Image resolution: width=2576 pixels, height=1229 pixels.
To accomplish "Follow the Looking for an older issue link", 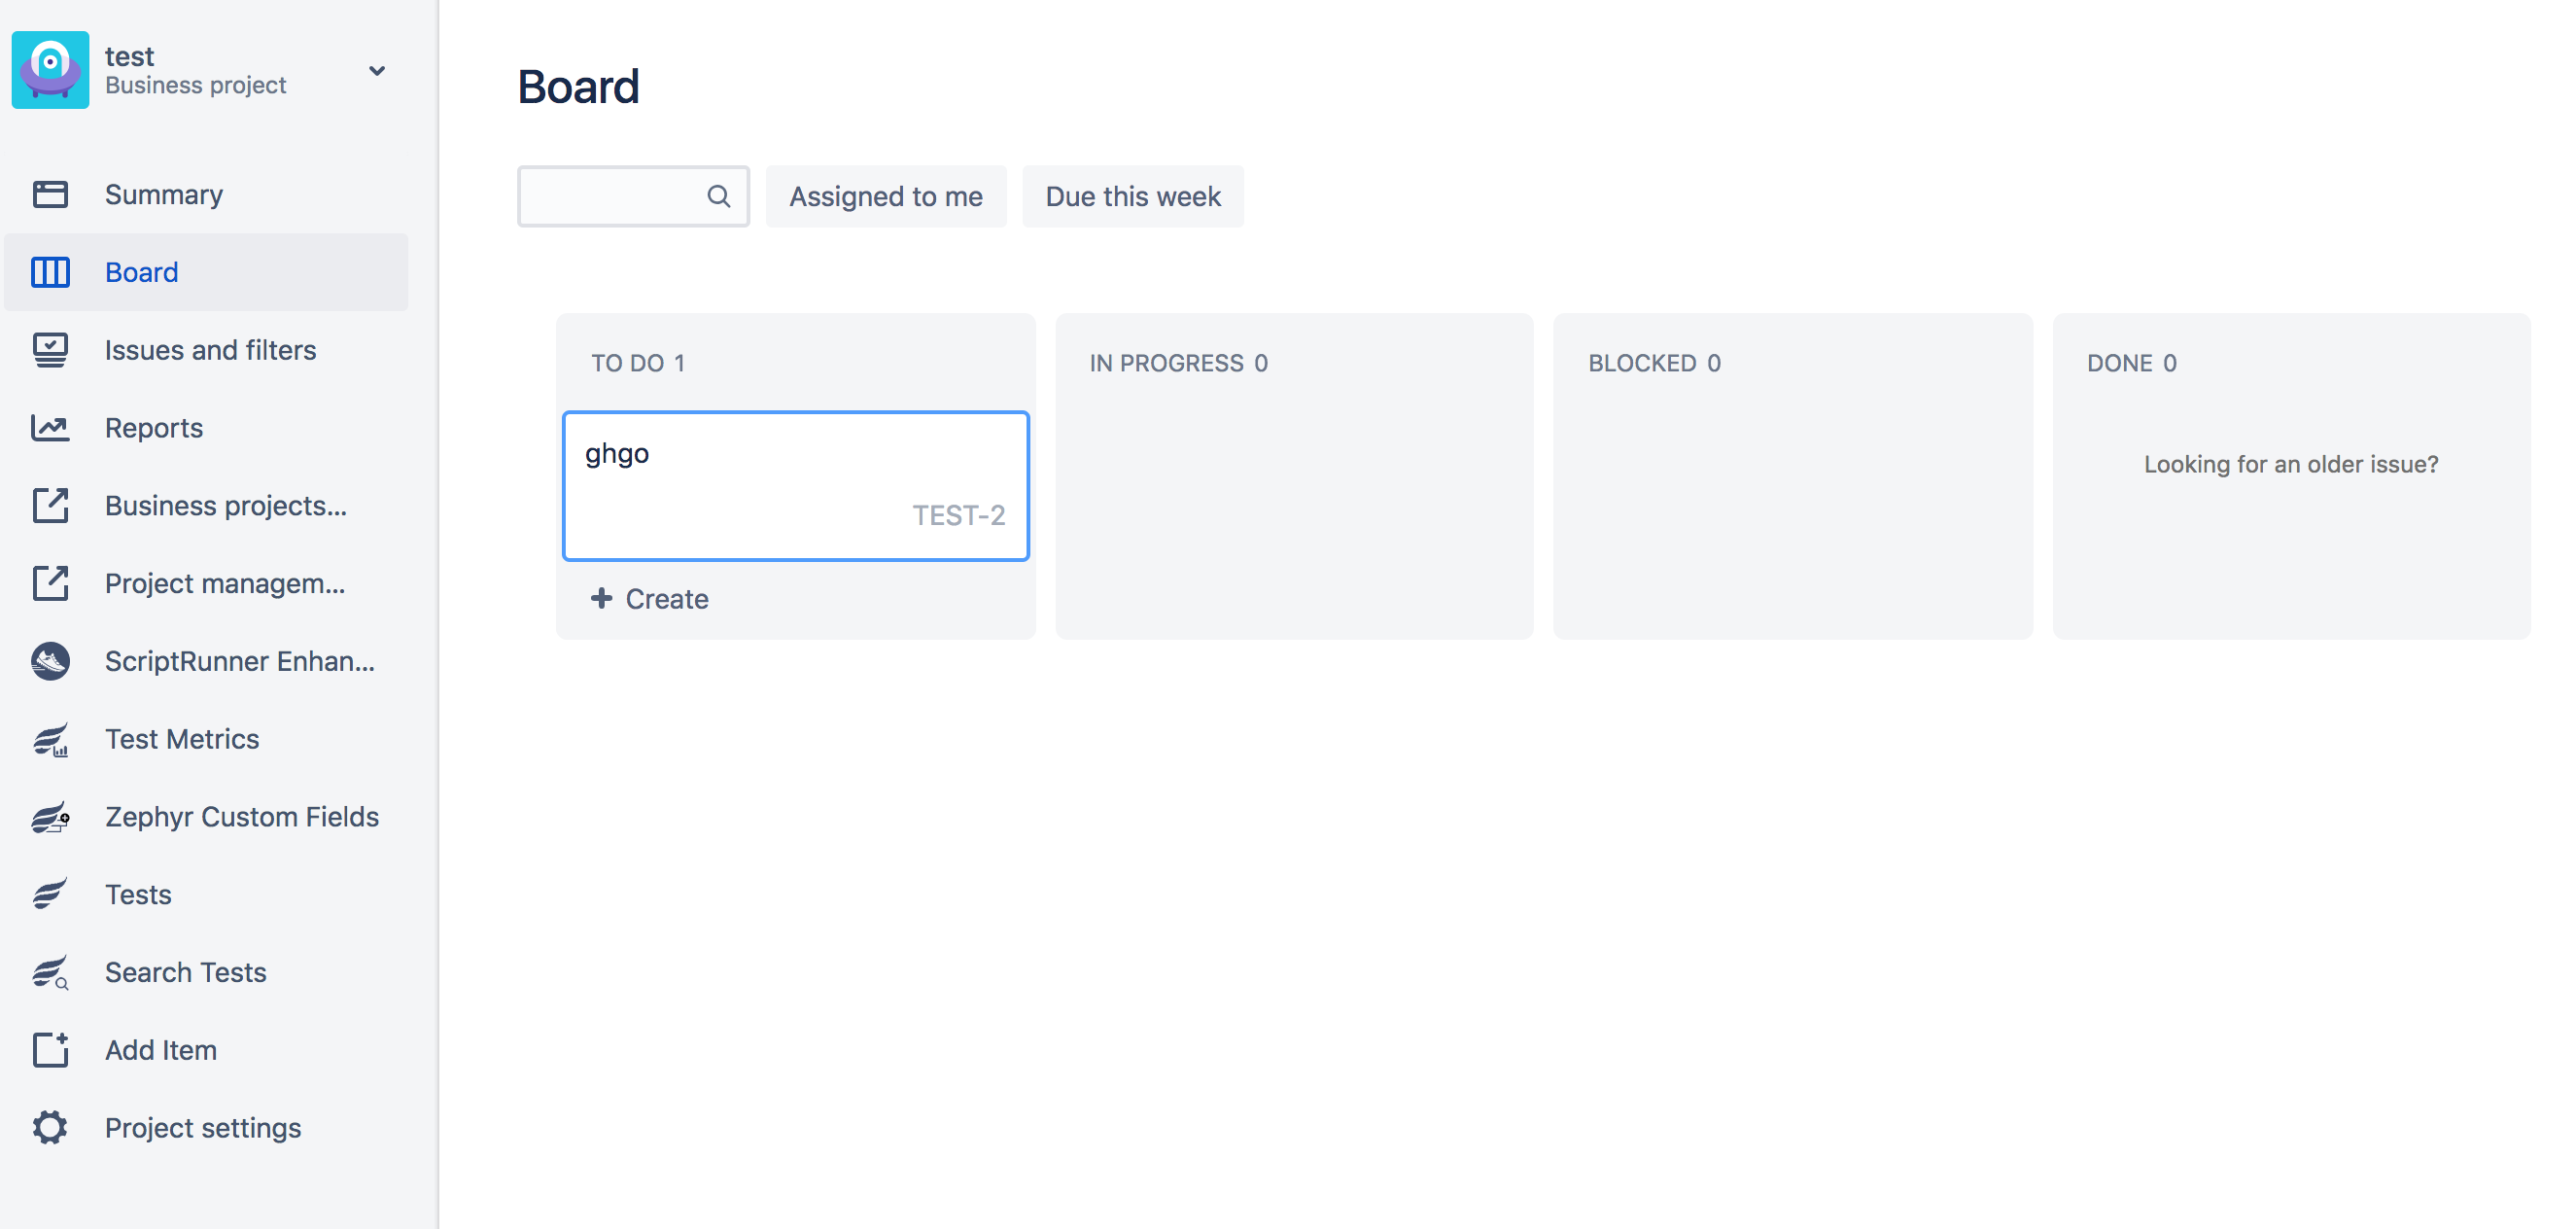I will 2290,463.
